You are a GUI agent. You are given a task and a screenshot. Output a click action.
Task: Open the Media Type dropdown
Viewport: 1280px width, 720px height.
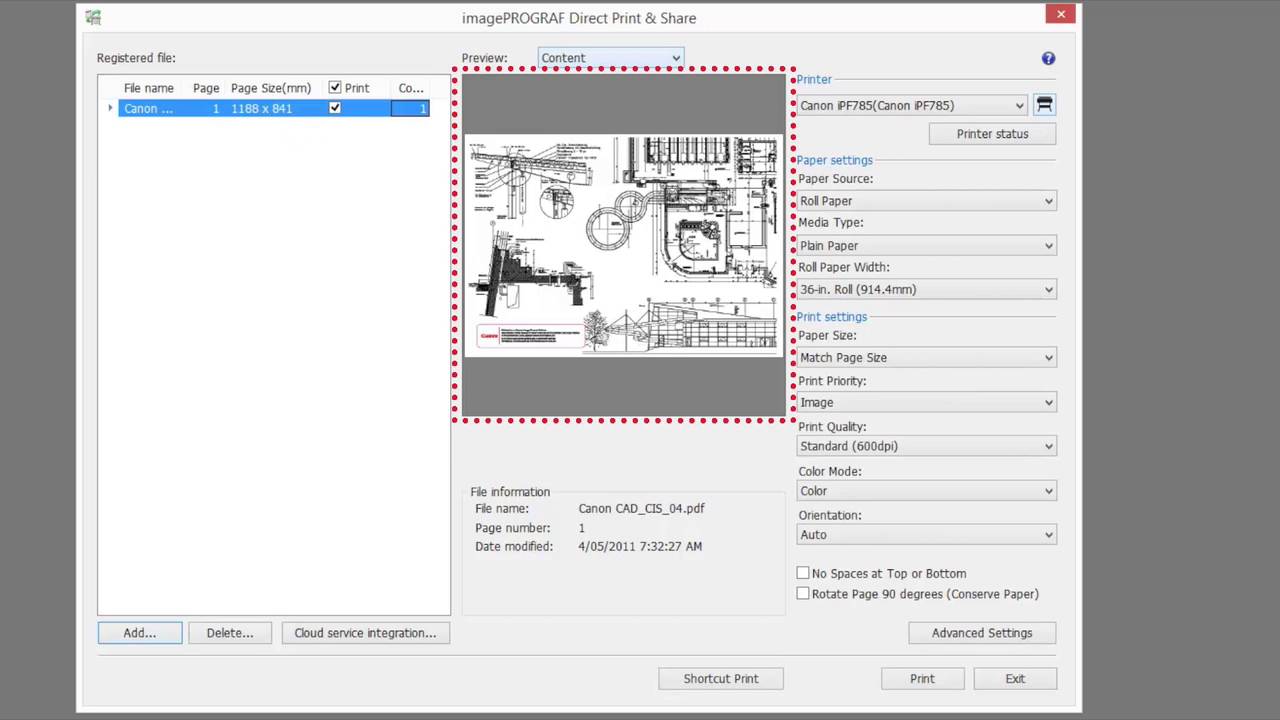[x=926, y=245]
